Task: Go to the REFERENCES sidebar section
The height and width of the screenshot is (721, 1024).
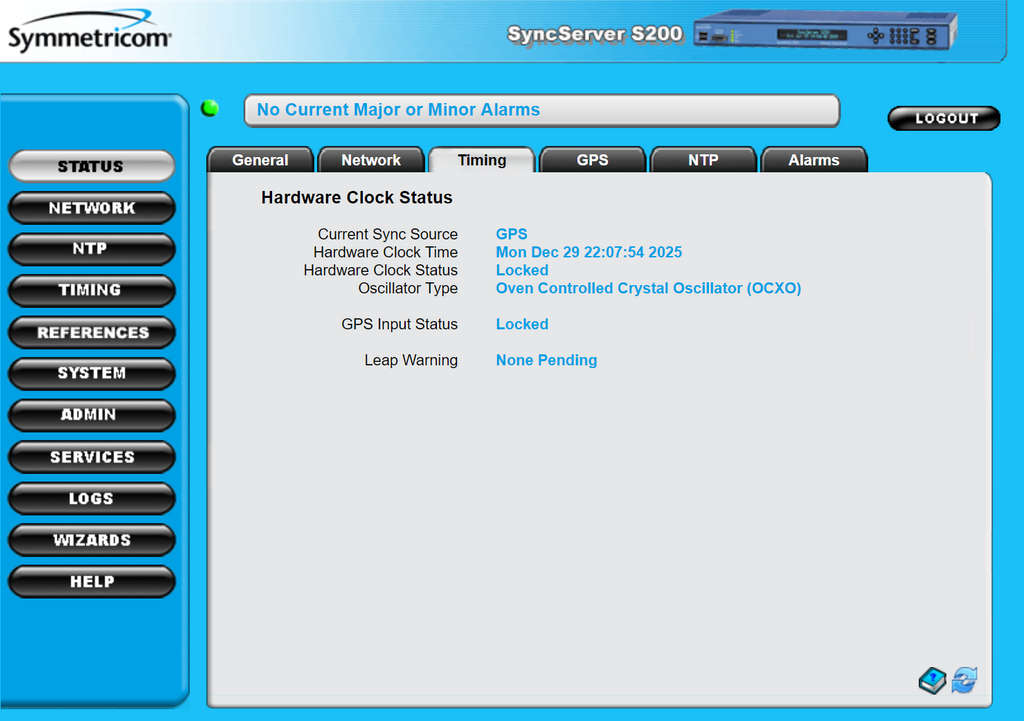Action: point(92,332)
